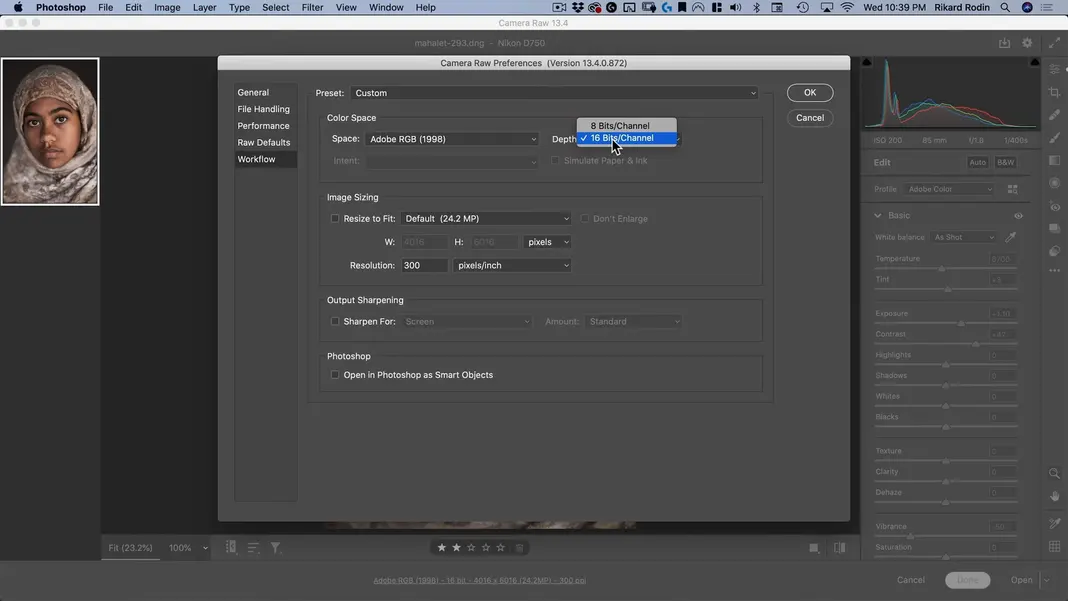
Task: Open the Resize to Fit Default dropdown
Action: [x=486, y=219]
